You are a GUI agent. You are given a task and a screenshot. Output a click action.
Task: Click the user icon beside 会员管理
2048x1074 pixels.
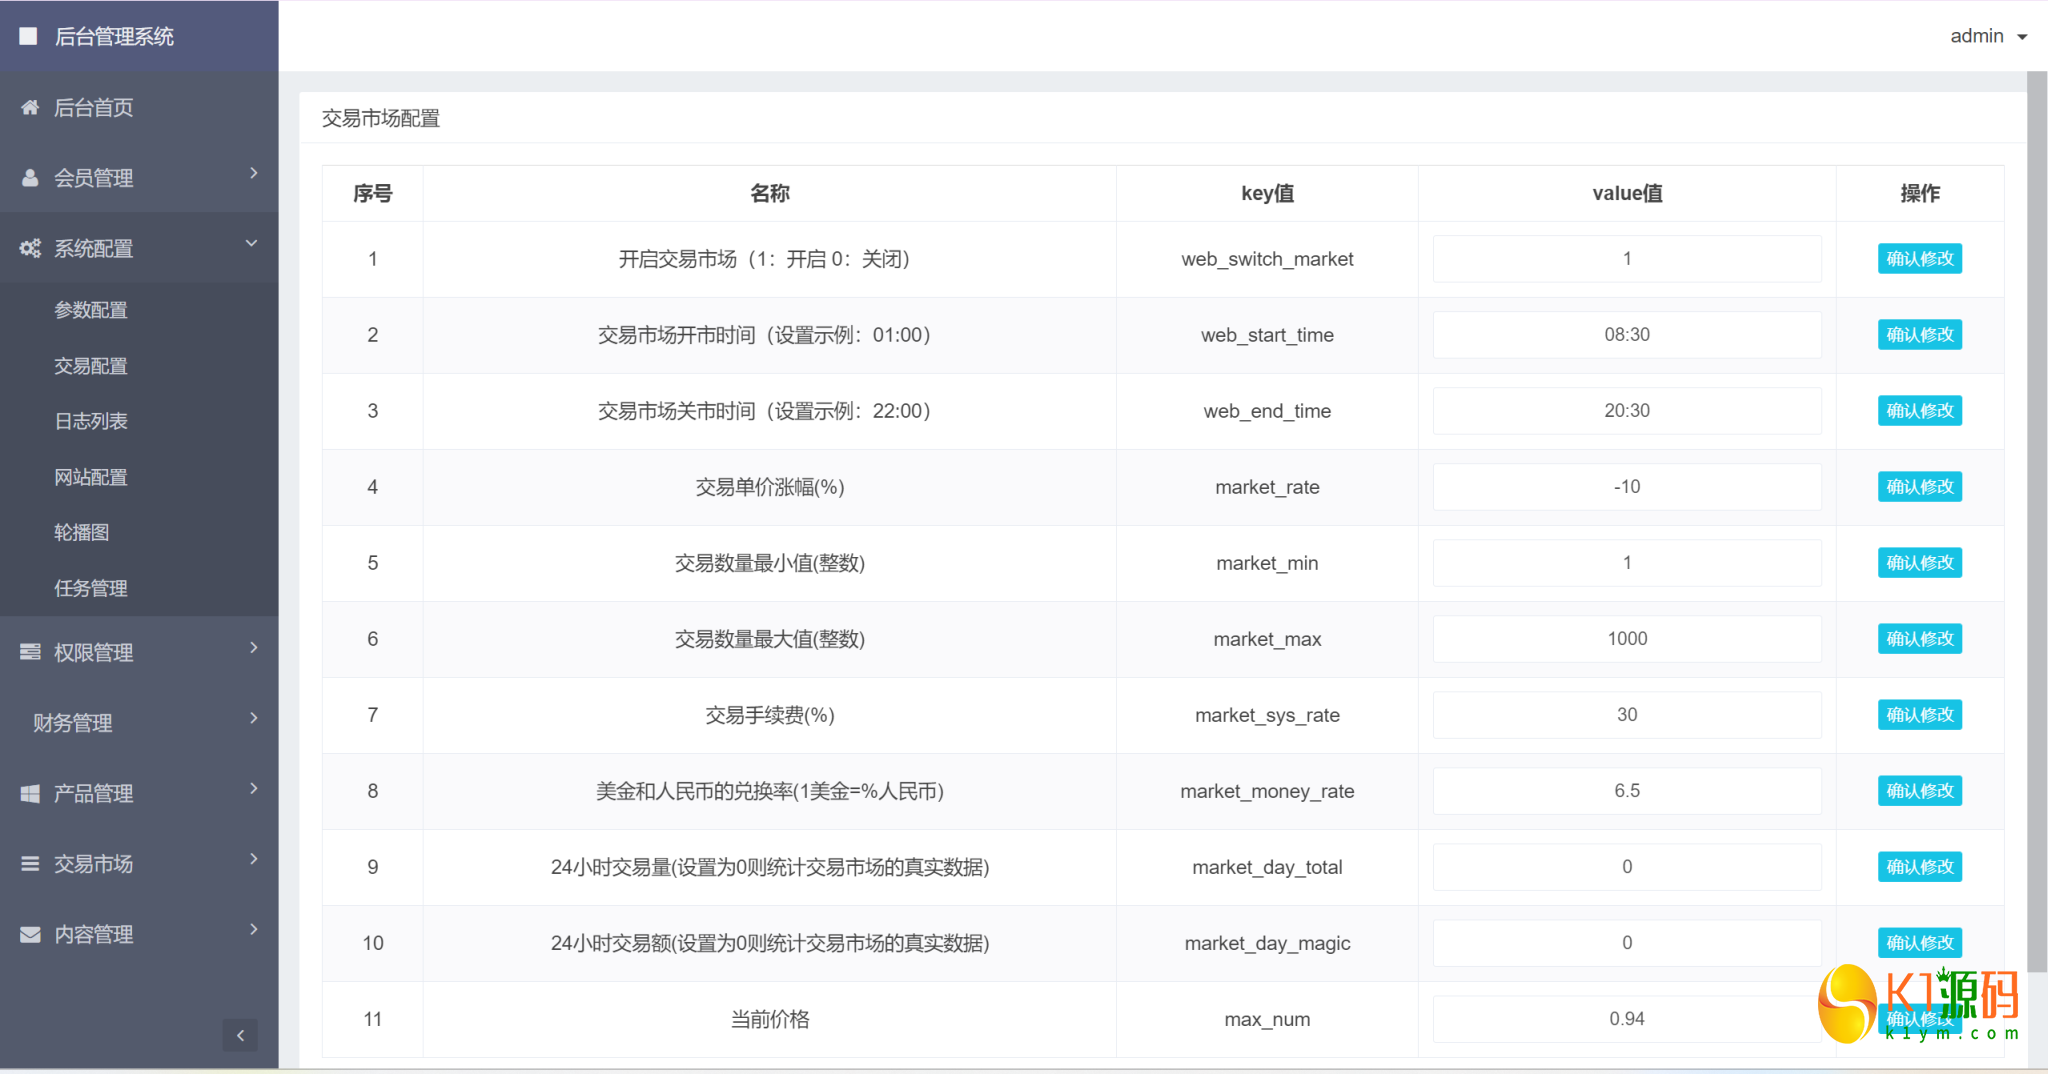[30, 178]
